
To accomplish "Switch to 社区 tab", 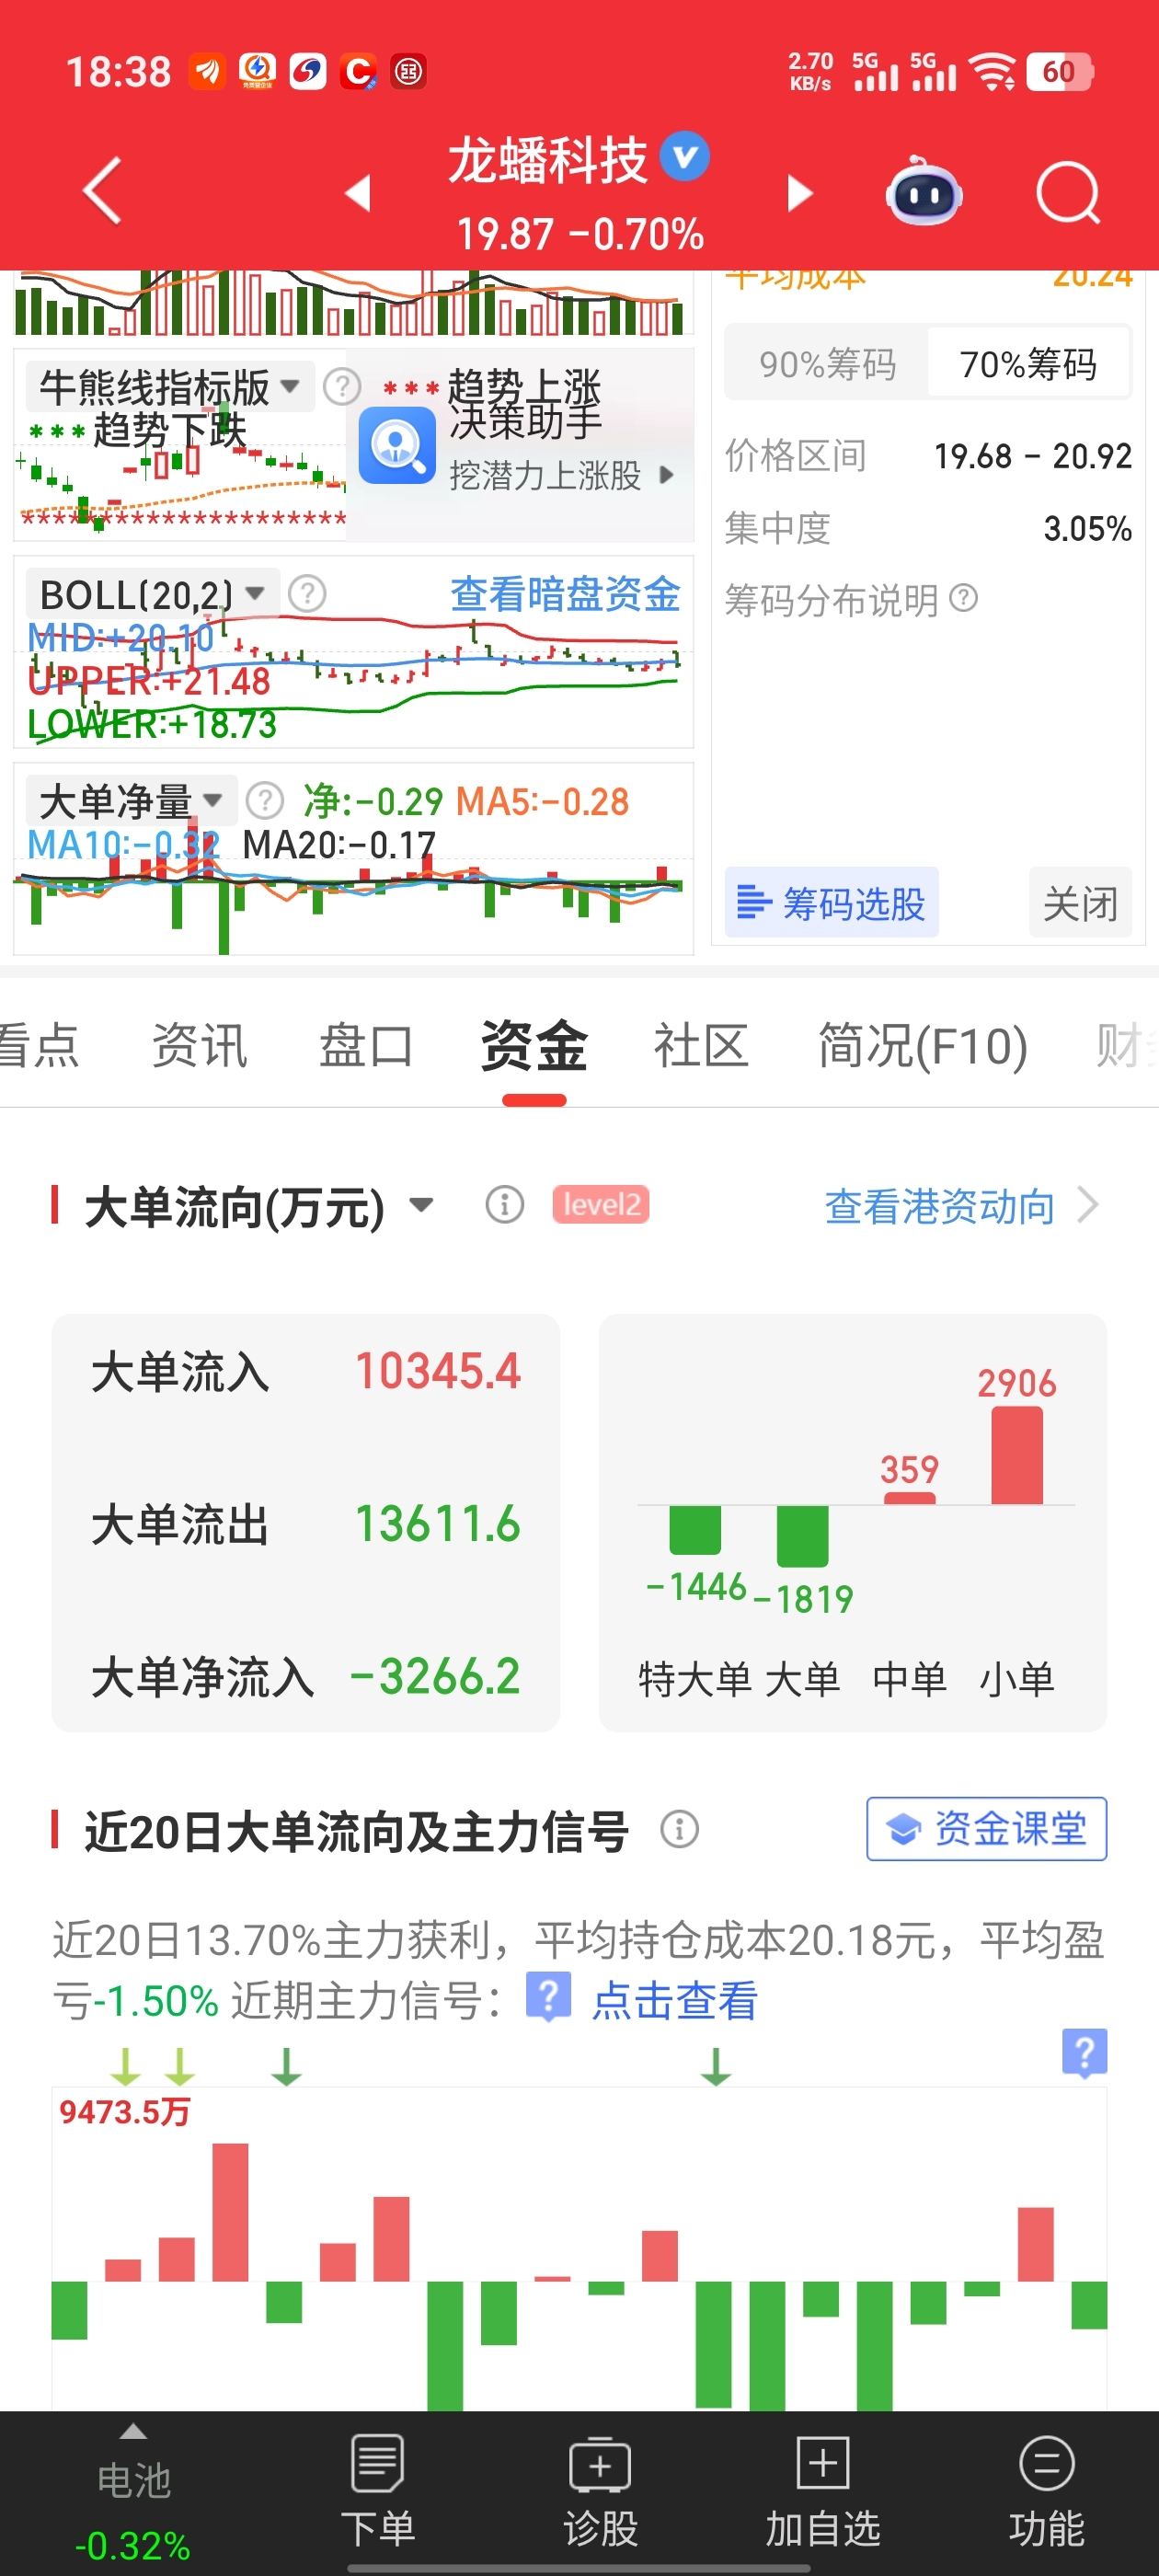I will (701, 1045).
